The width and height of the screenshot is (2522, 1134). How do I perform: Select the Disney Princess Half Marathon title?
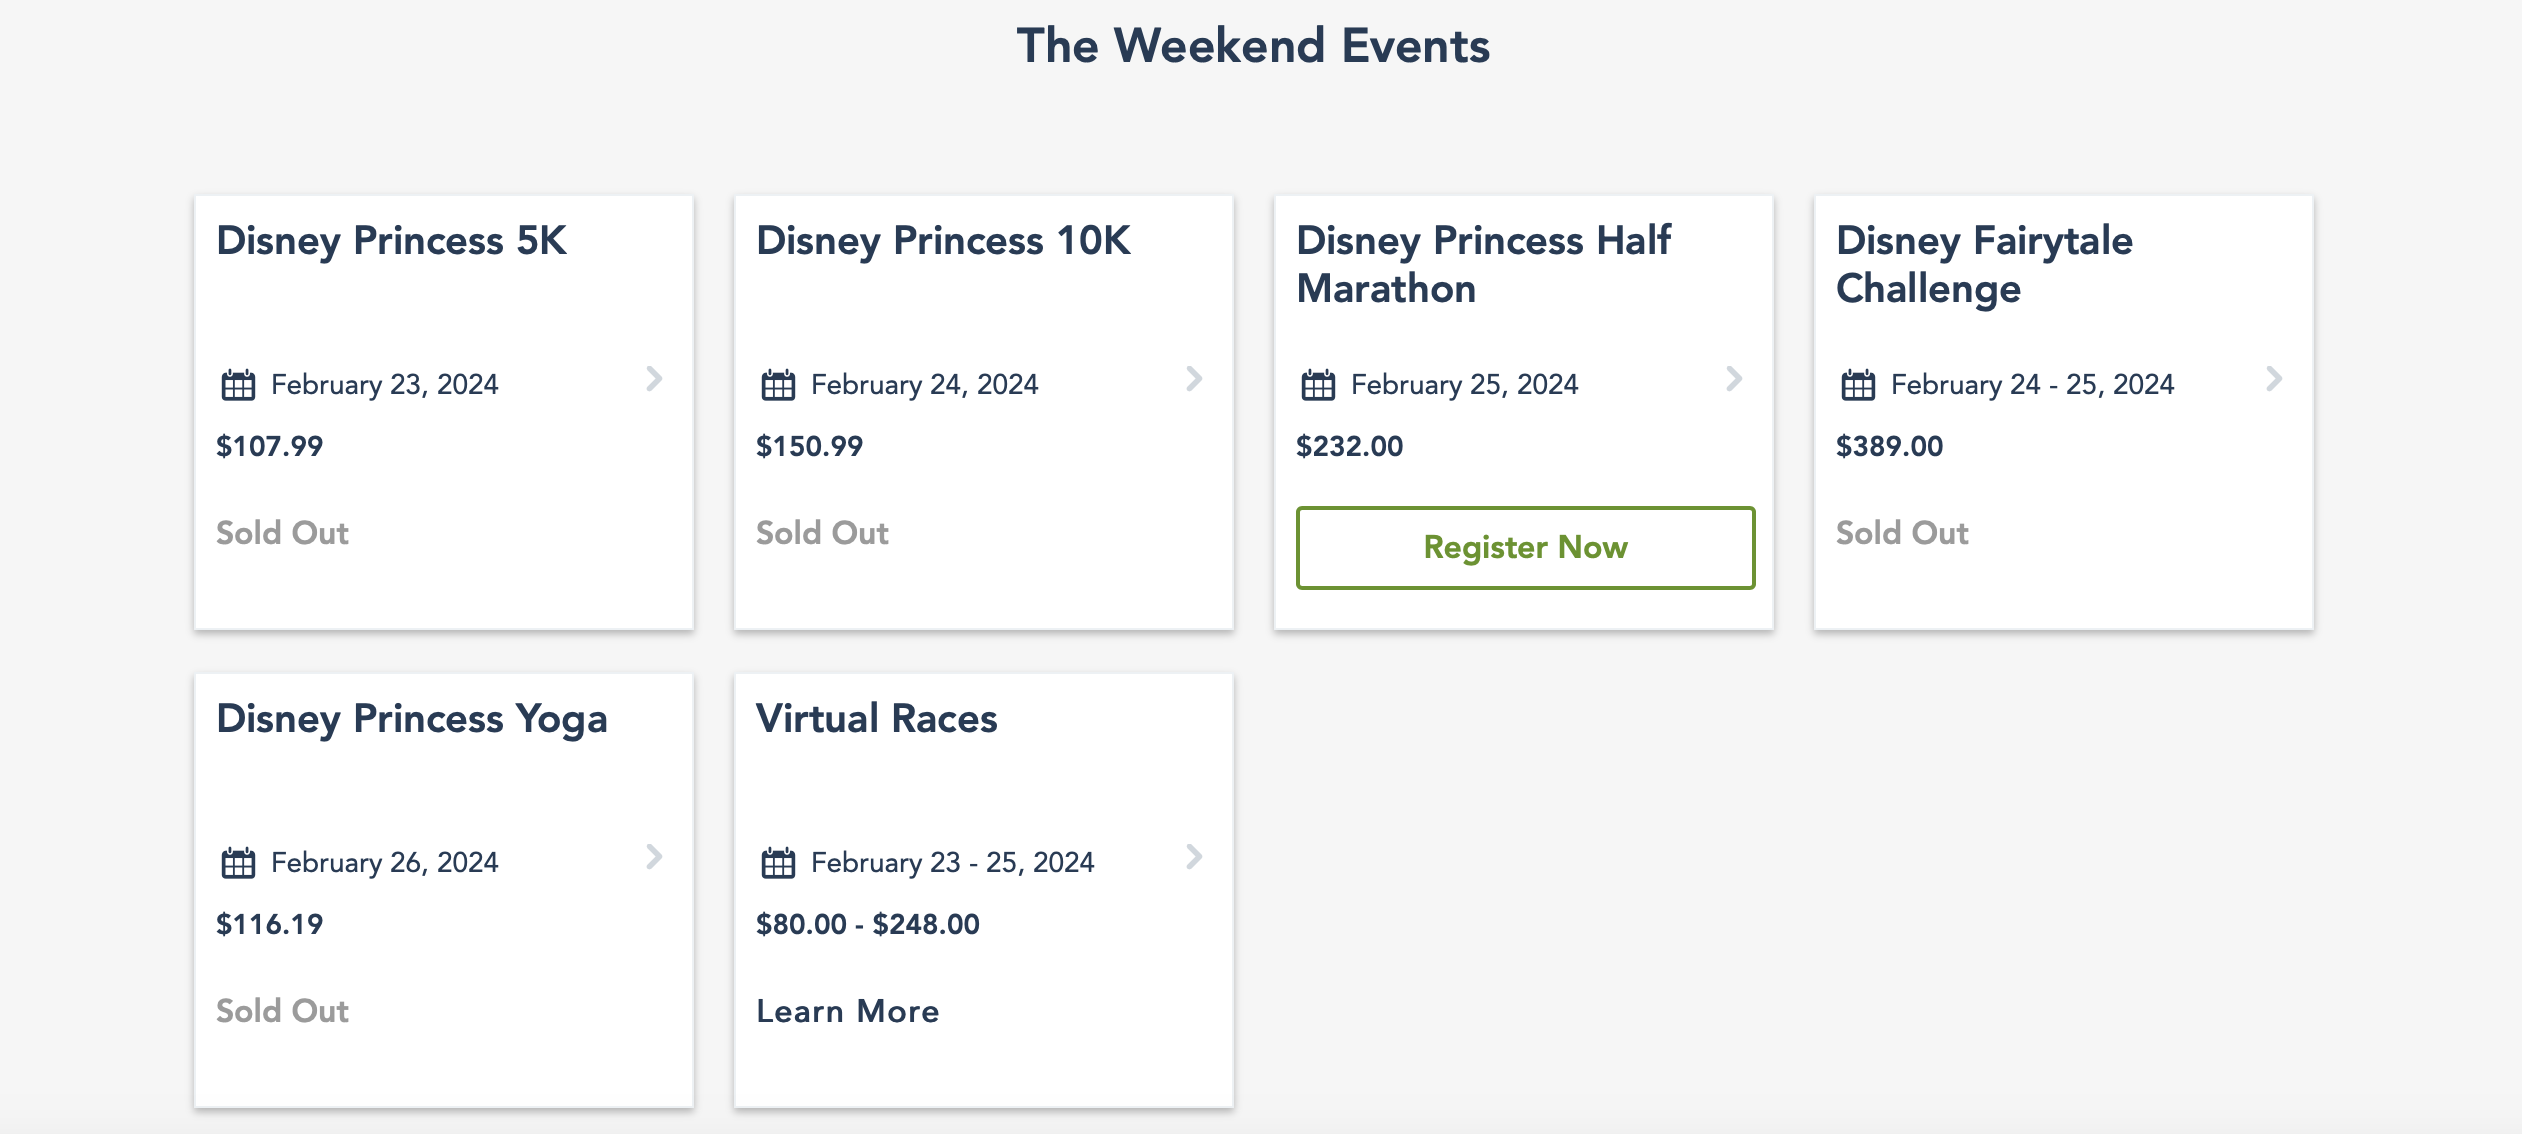1483,264
